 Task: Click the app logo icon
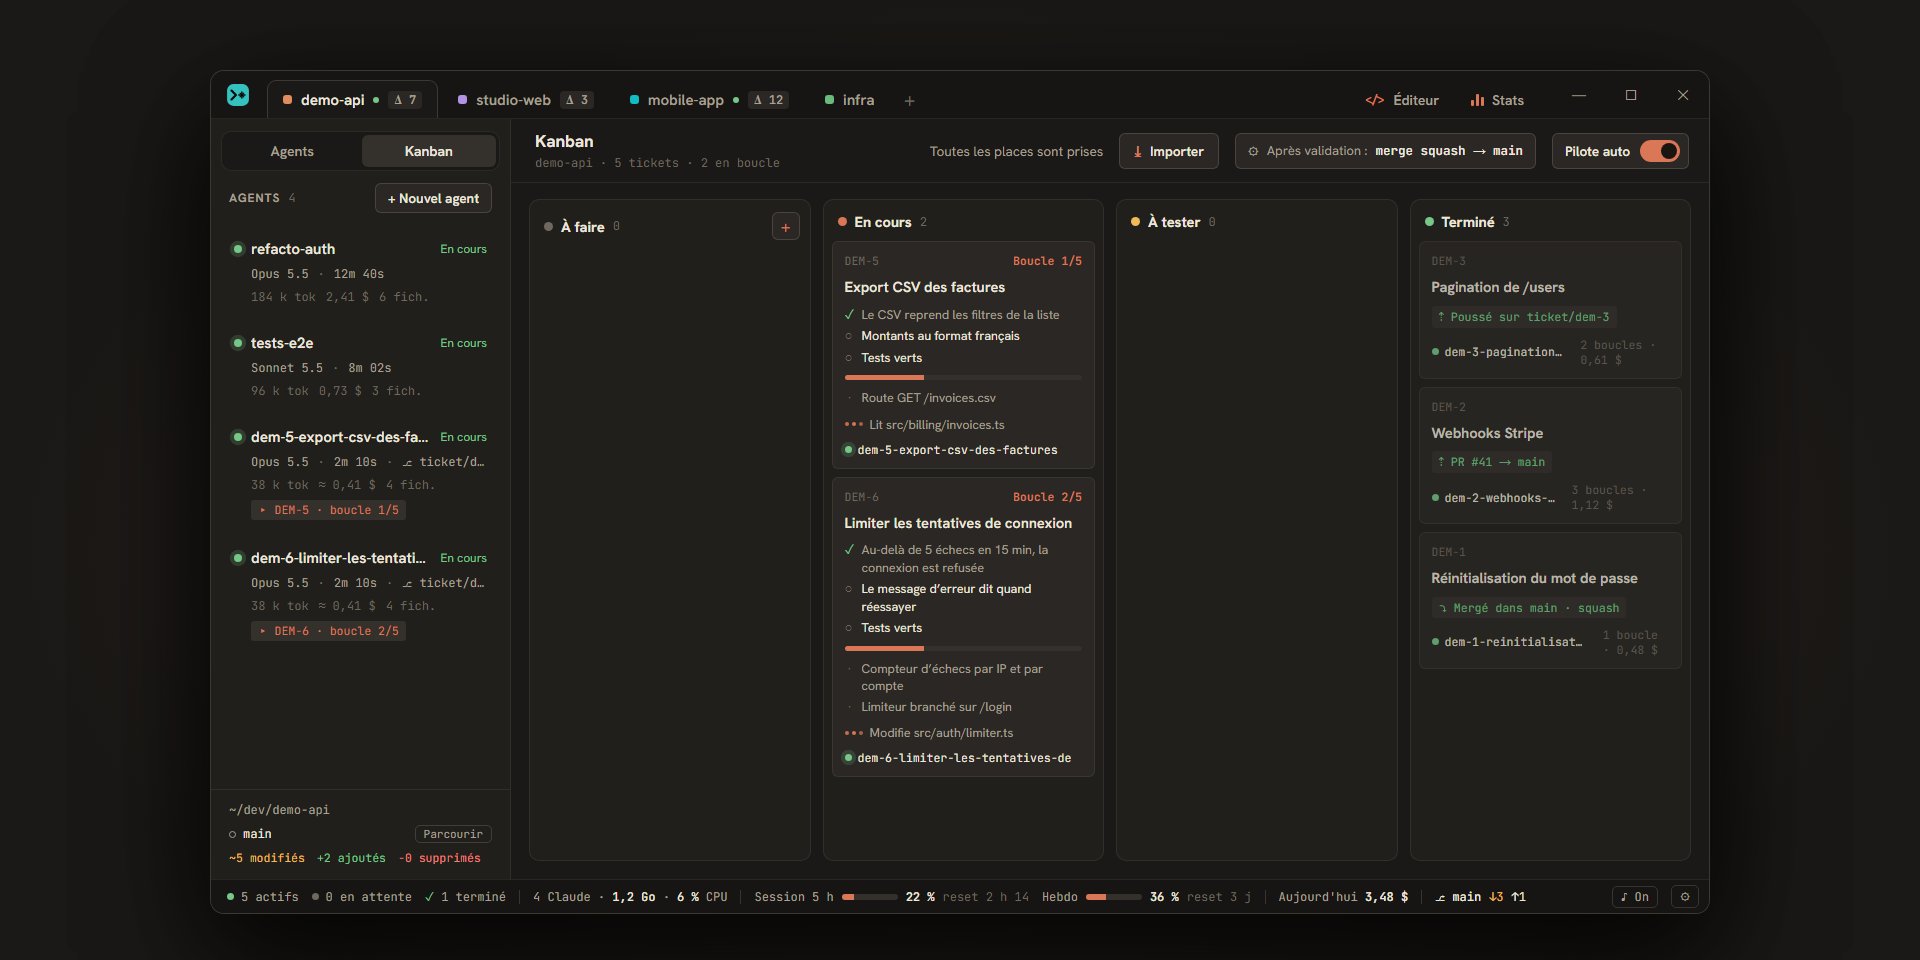click(238, 95)
